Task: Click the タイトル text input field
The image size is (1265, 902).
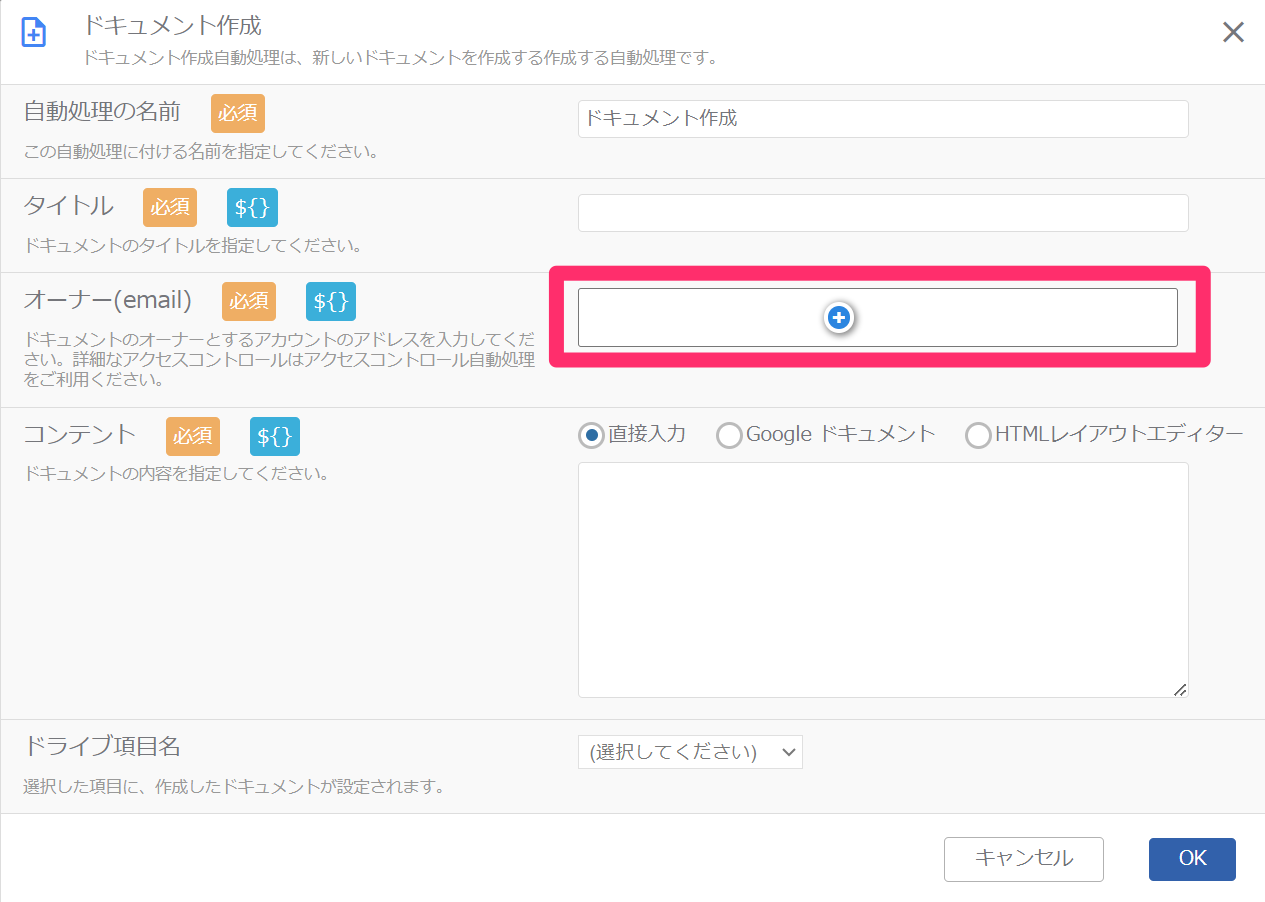Action: (883, 213)
